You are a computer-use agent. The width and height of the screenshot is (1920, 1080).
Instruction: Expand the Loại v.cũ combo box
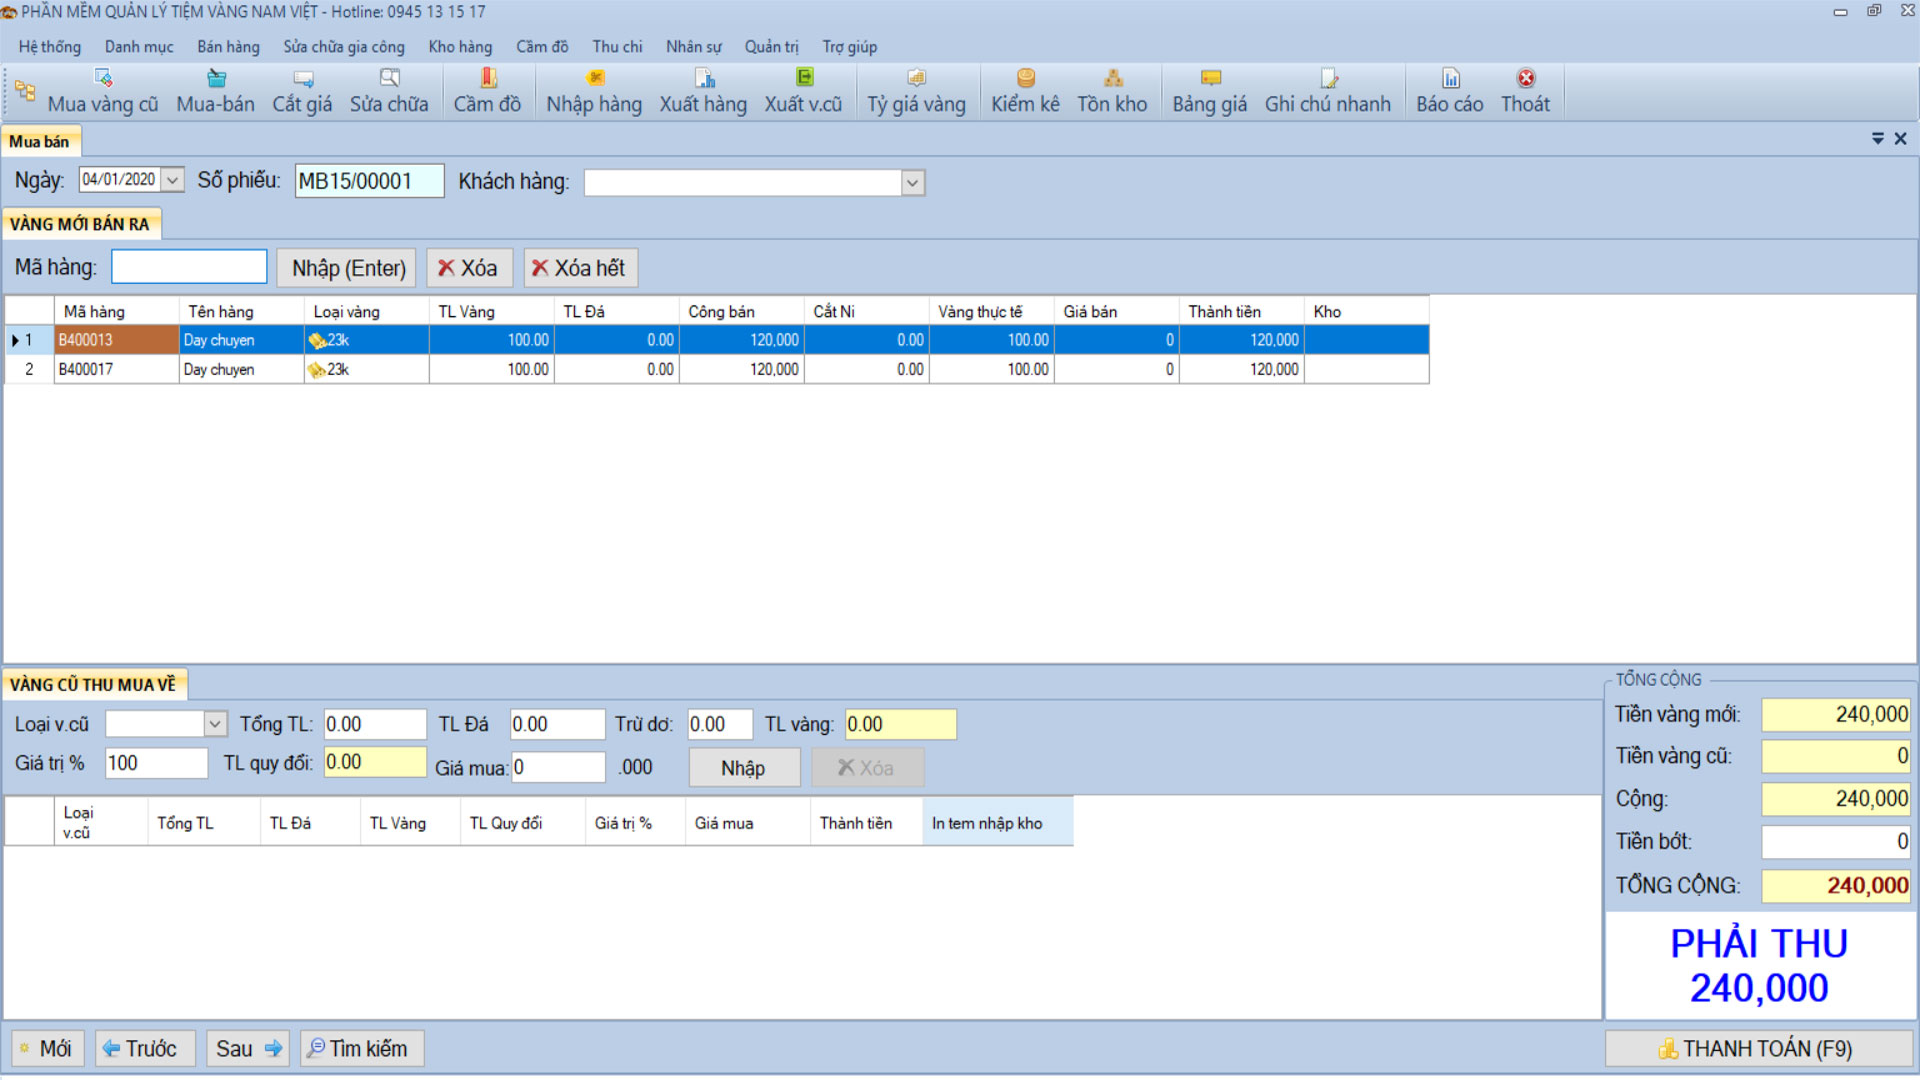pos(215,724)
